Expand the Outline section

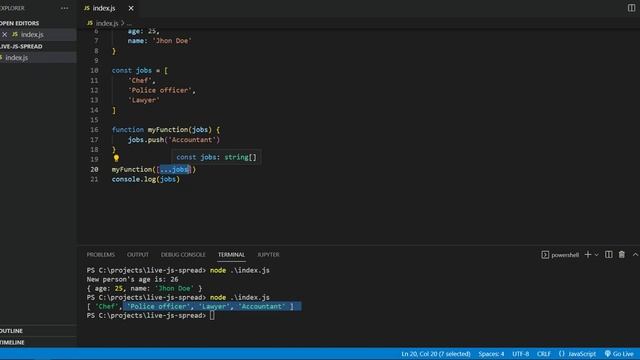(x=11, y=331)
